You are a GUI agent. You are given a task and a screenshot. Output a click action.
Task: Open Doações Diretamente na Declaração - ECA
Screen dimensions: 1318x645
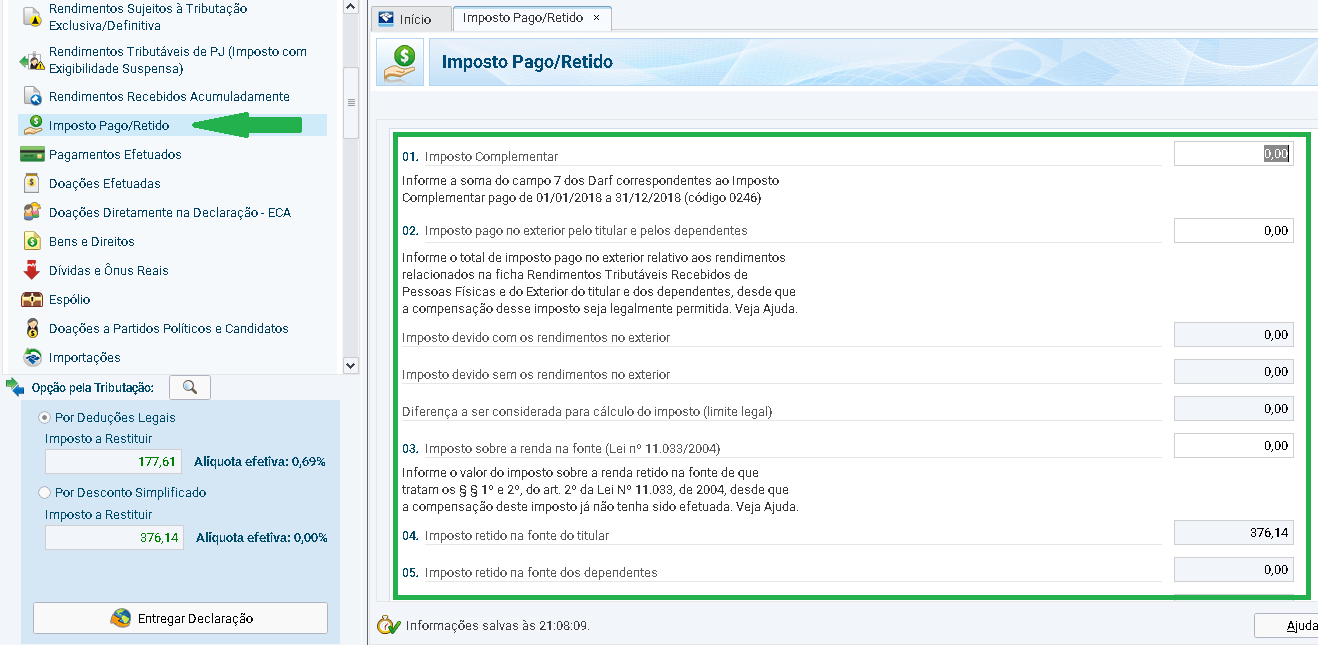pyautogui.click(x=170, y=213)
